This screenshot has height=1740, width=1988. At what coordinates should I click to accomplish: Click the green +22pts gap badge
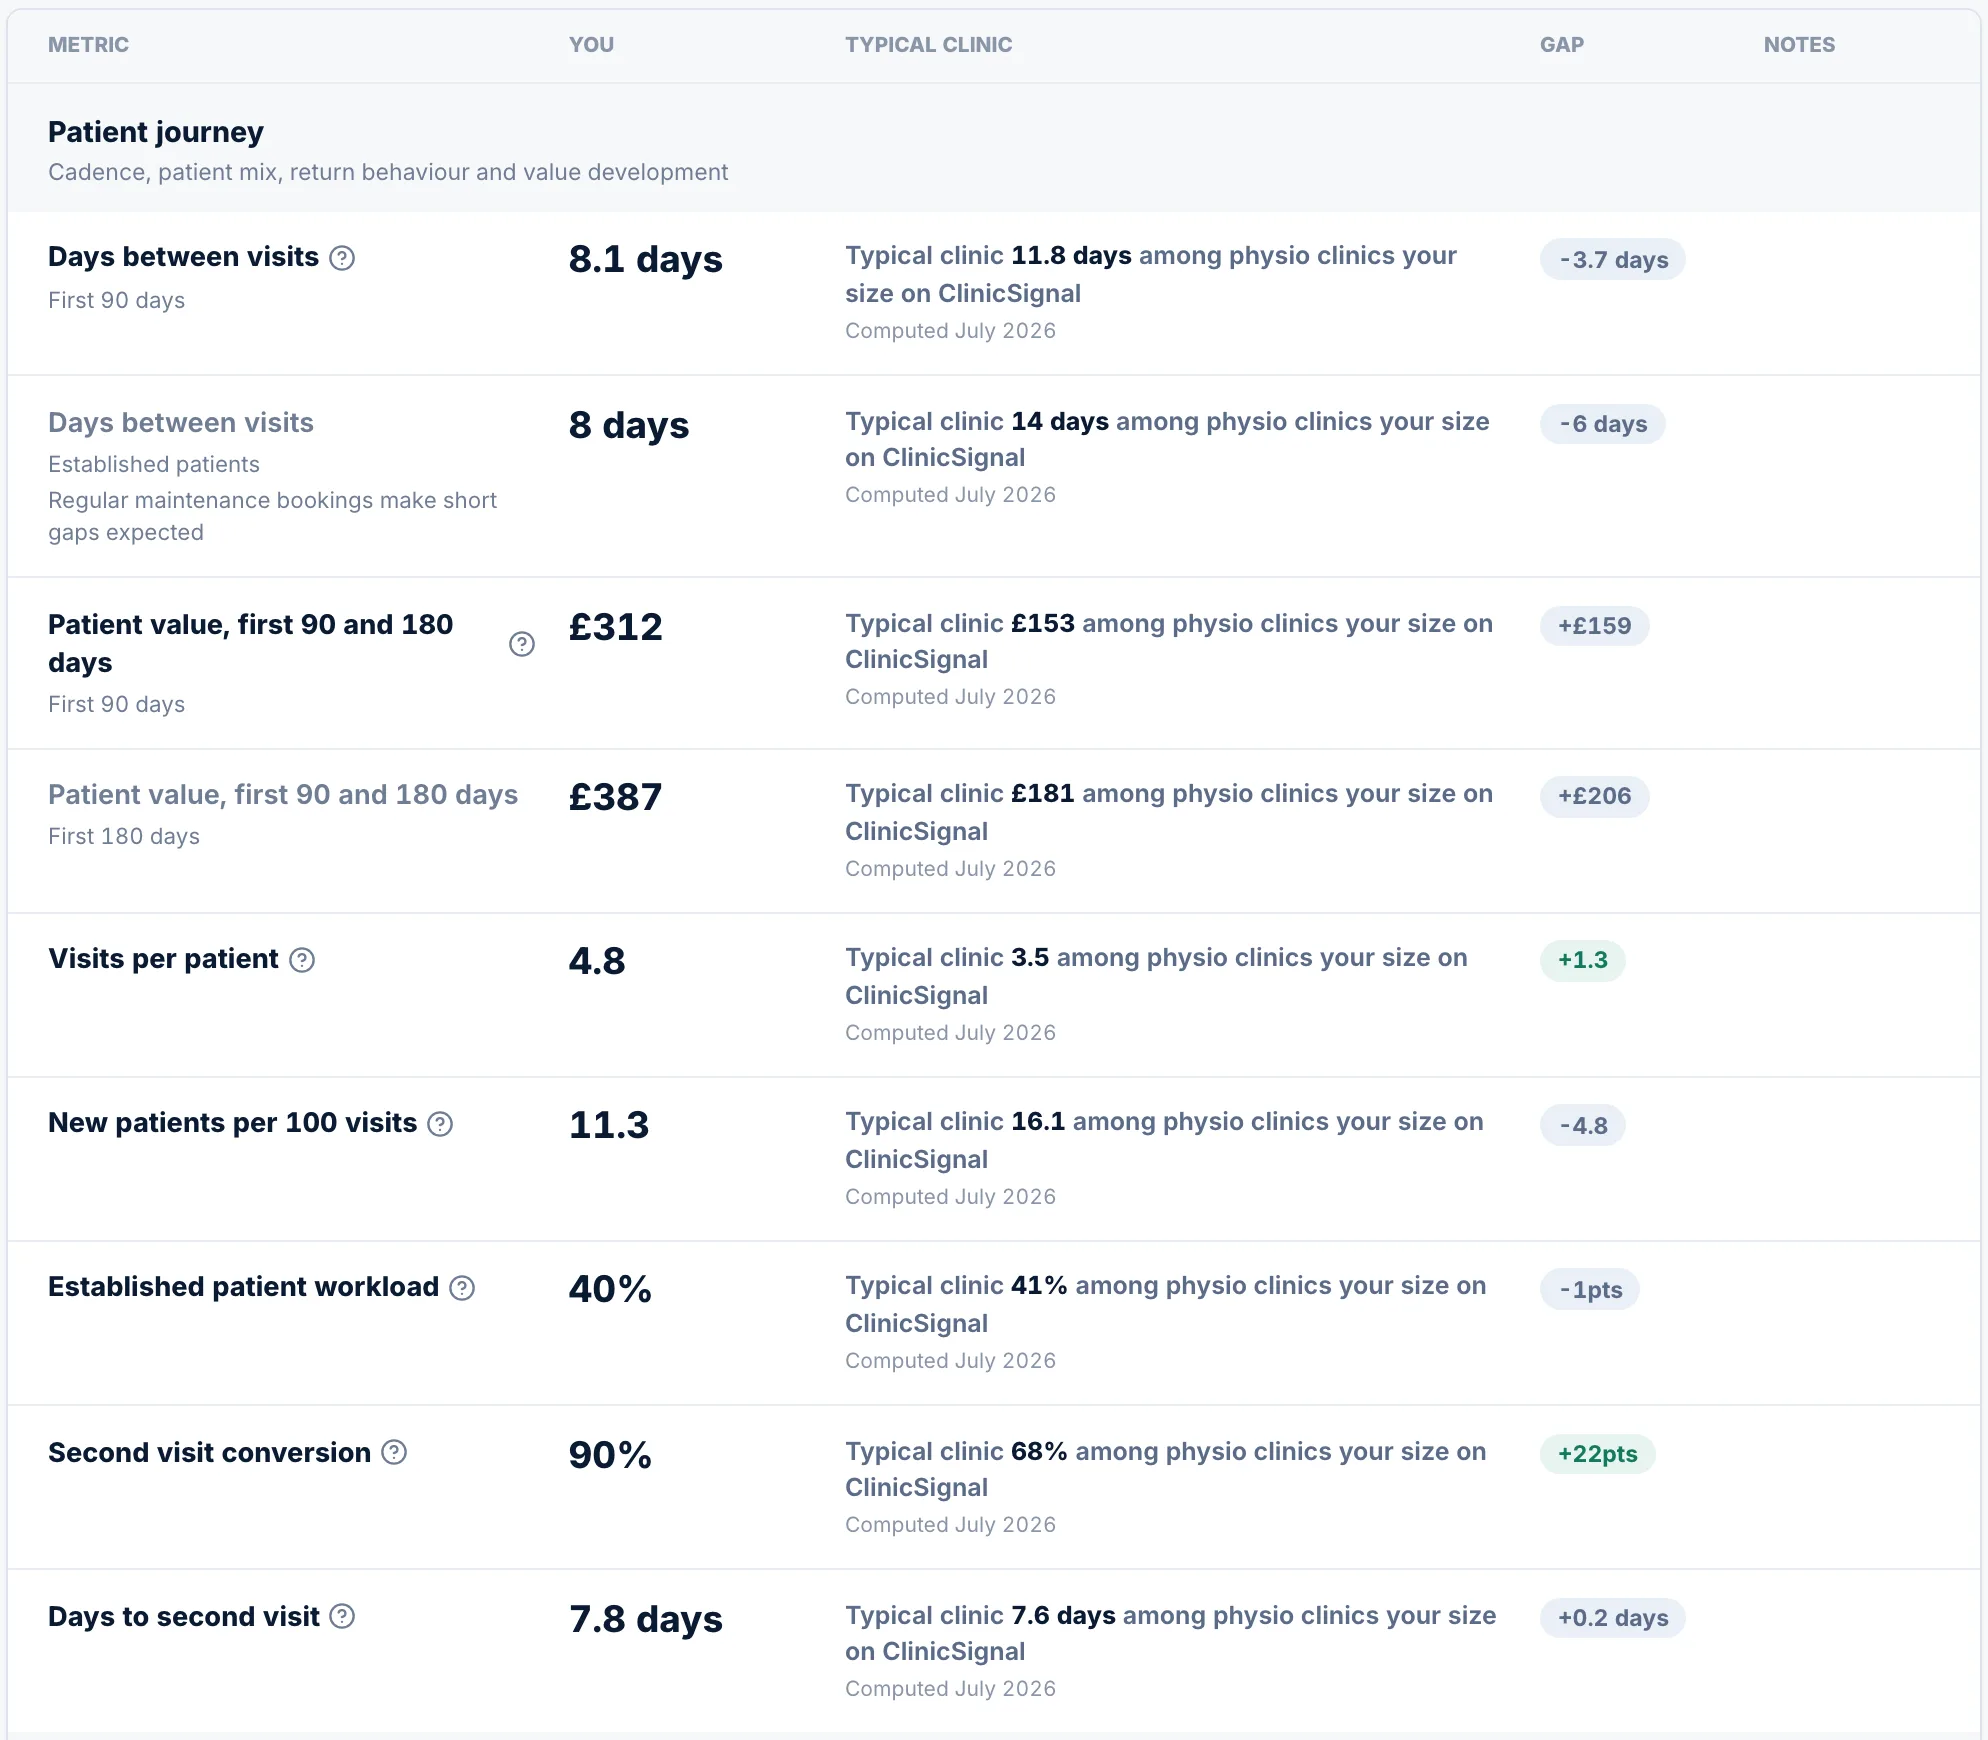1597,1454
